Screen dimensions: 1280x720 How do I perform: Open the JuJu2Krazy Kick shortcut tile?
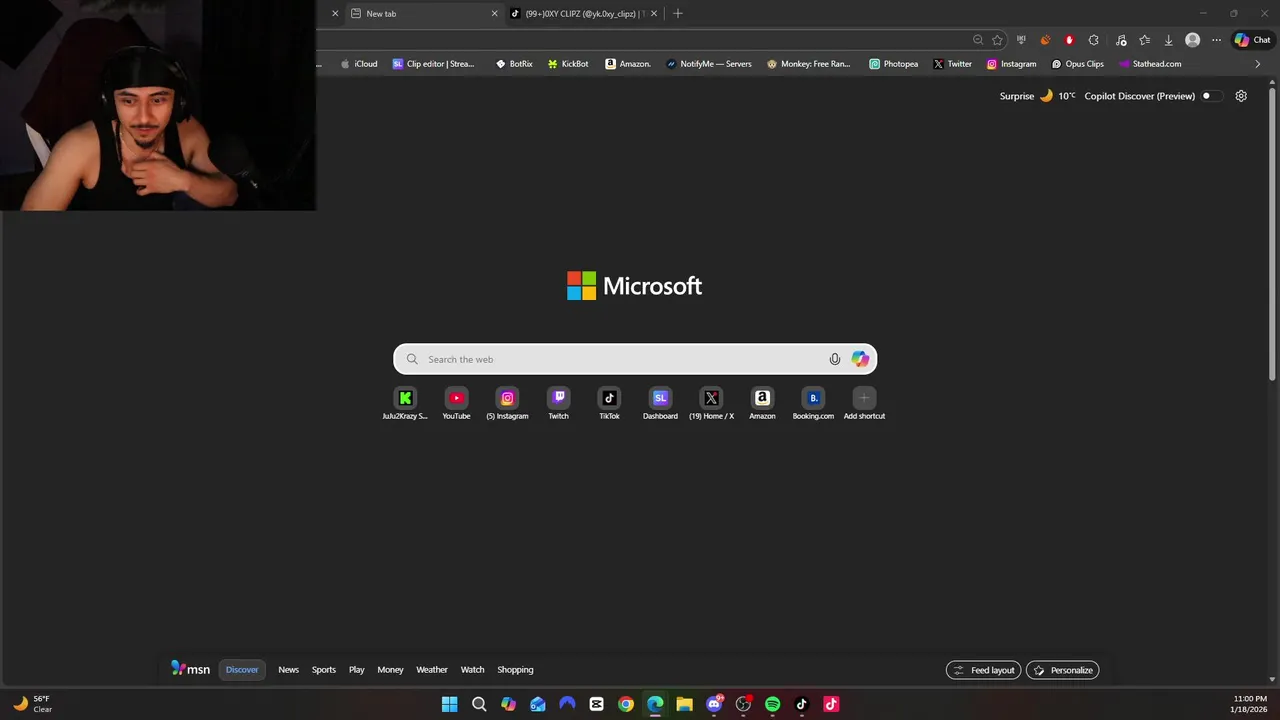tap(405, 404)
